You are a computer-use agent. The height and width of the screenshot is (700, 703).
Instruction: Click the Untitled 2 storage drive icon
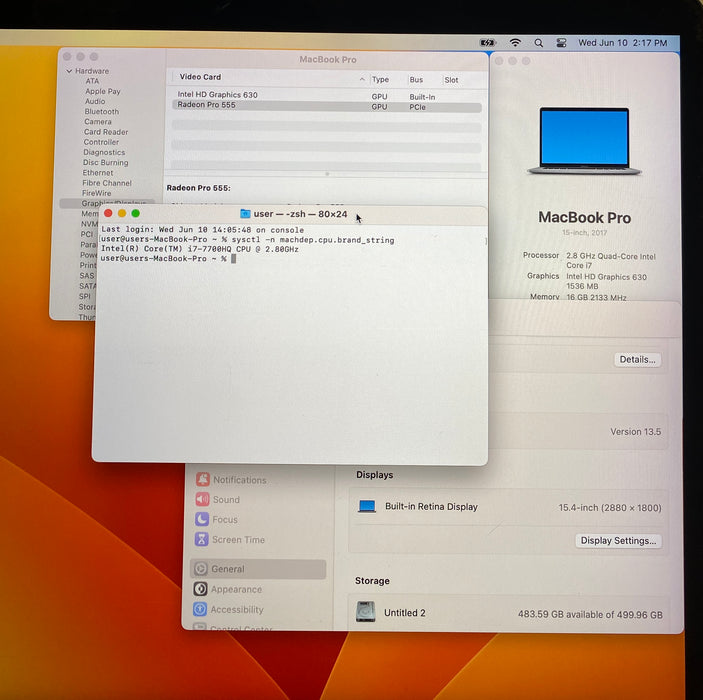(366, 612)
